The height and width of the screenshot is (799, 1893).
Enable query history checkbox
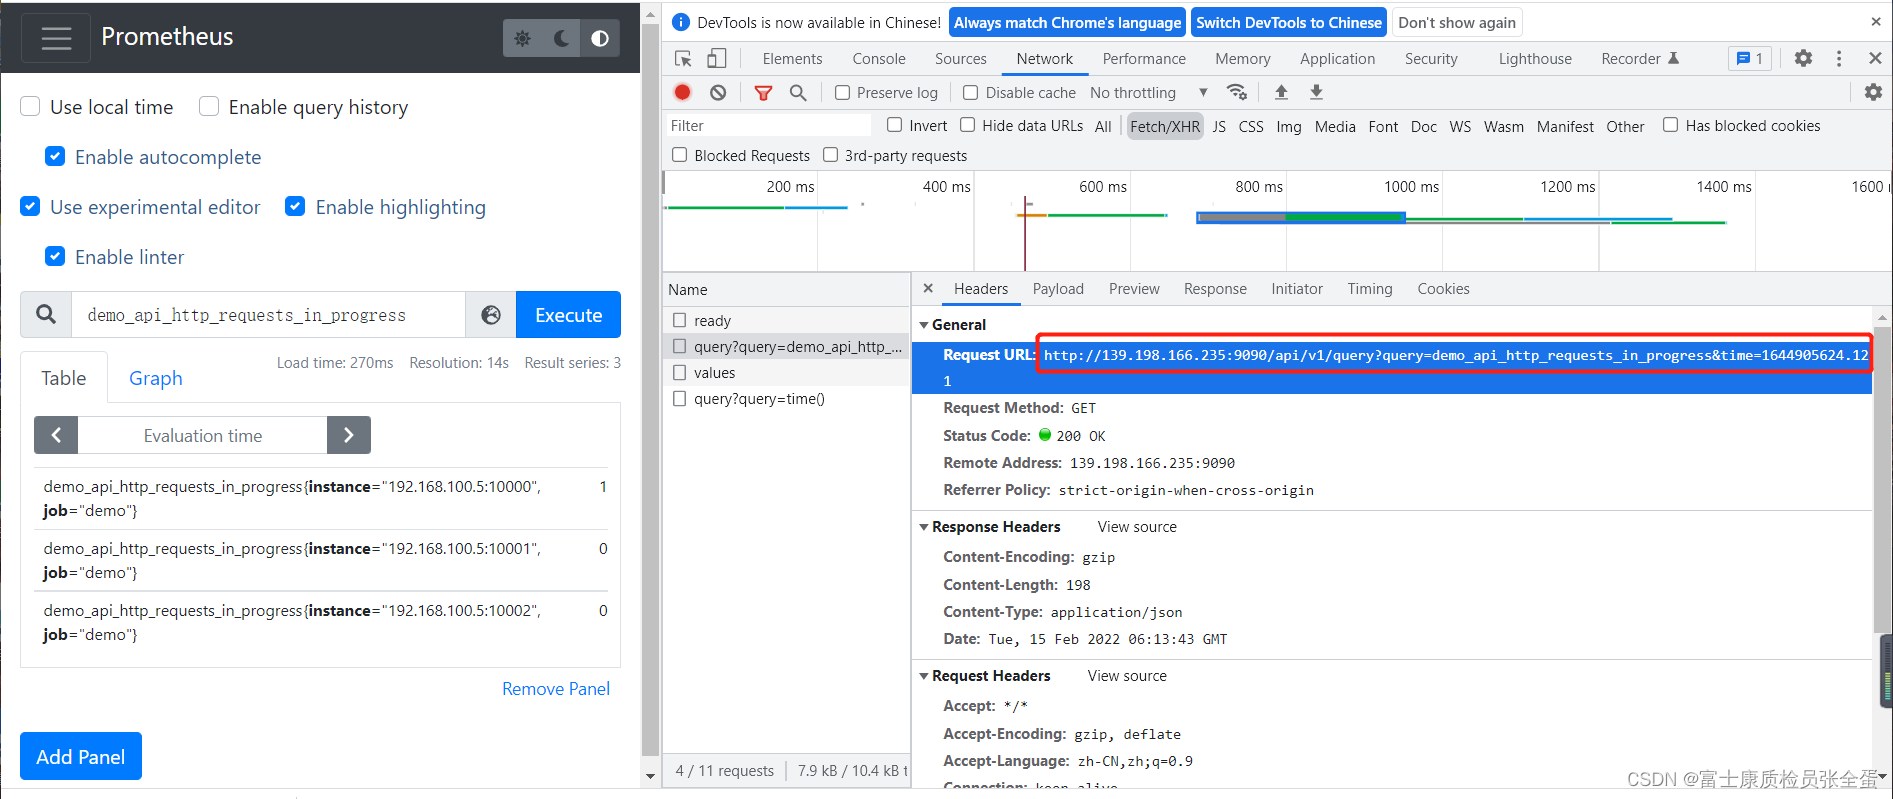point(209,106)
